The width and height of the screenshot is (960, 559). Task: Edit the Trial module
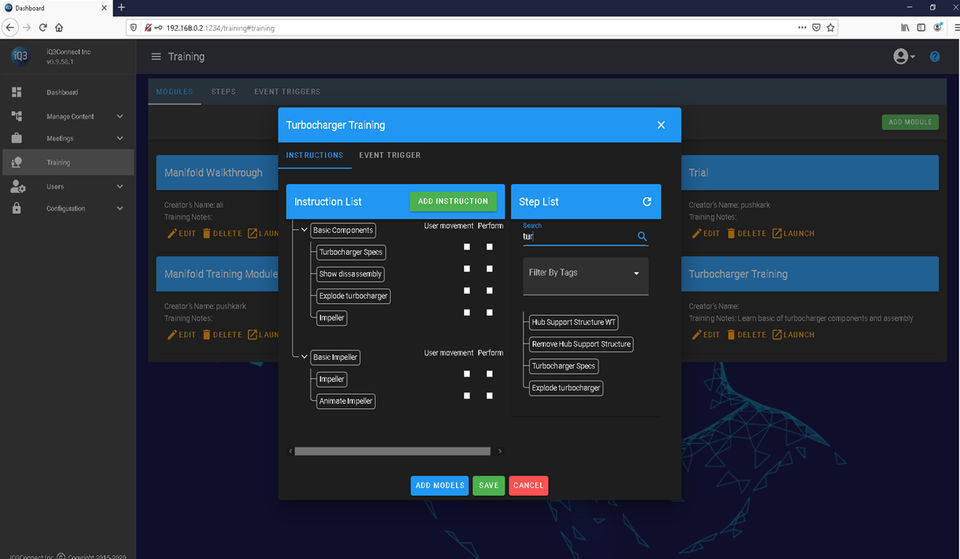705,233
